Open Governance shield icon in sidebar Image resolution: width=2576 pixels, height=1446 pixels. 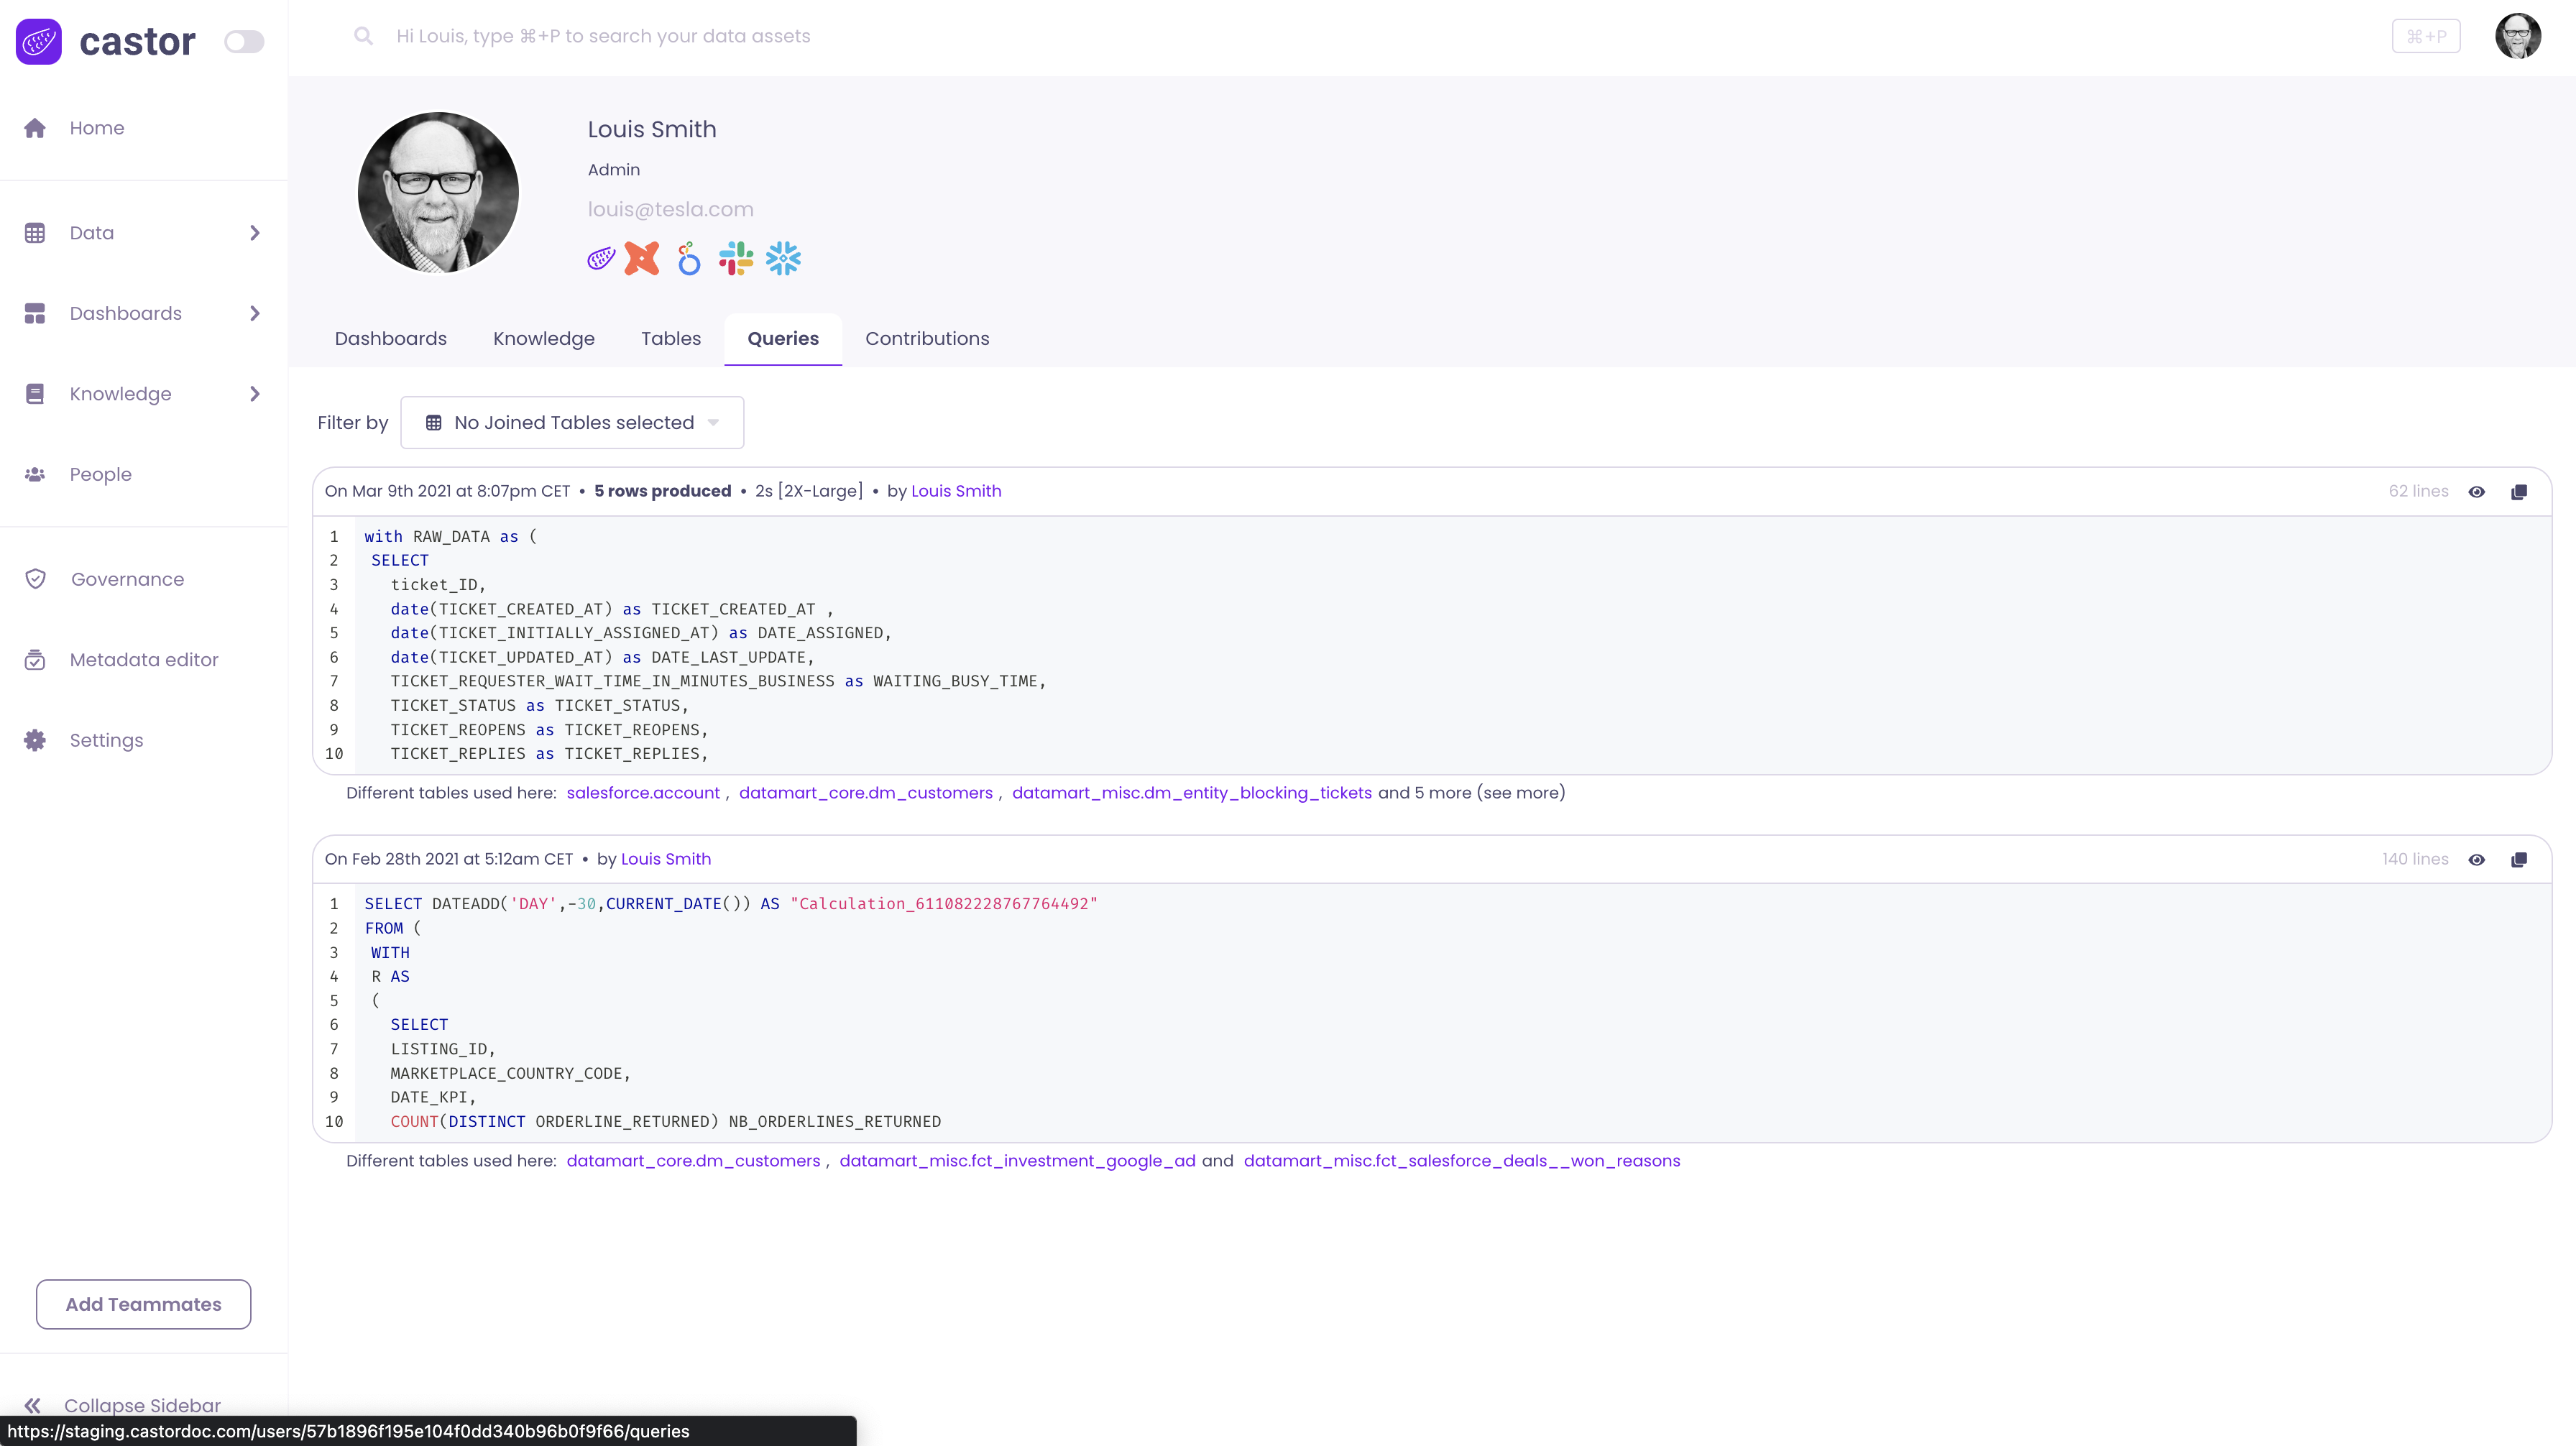36,579
